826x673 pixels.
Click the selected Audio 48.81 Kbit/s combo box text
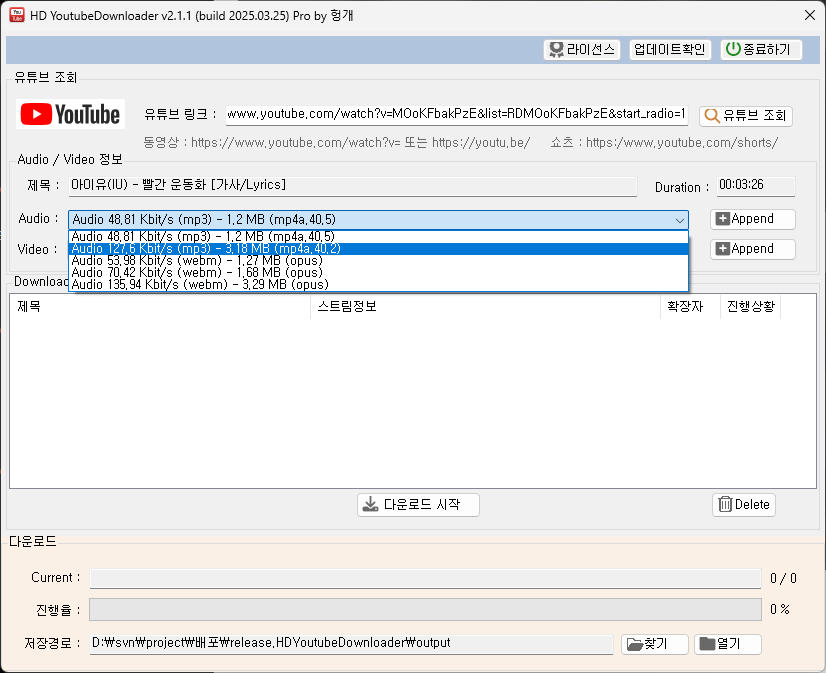pos(204,219)
